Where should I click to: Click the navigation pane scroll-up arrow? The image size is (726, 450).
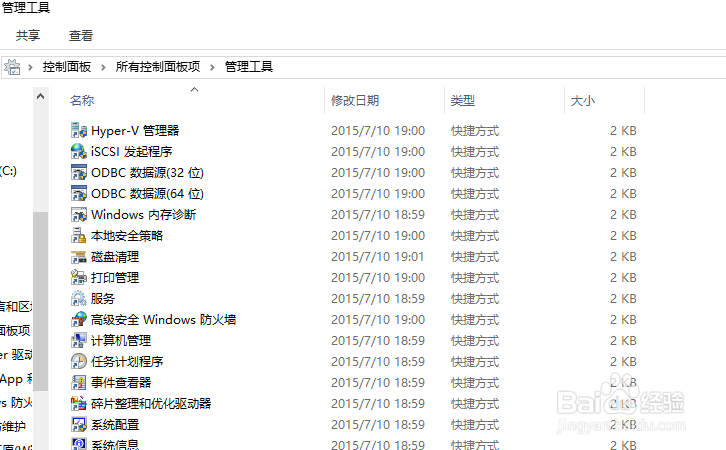point(41,96)
